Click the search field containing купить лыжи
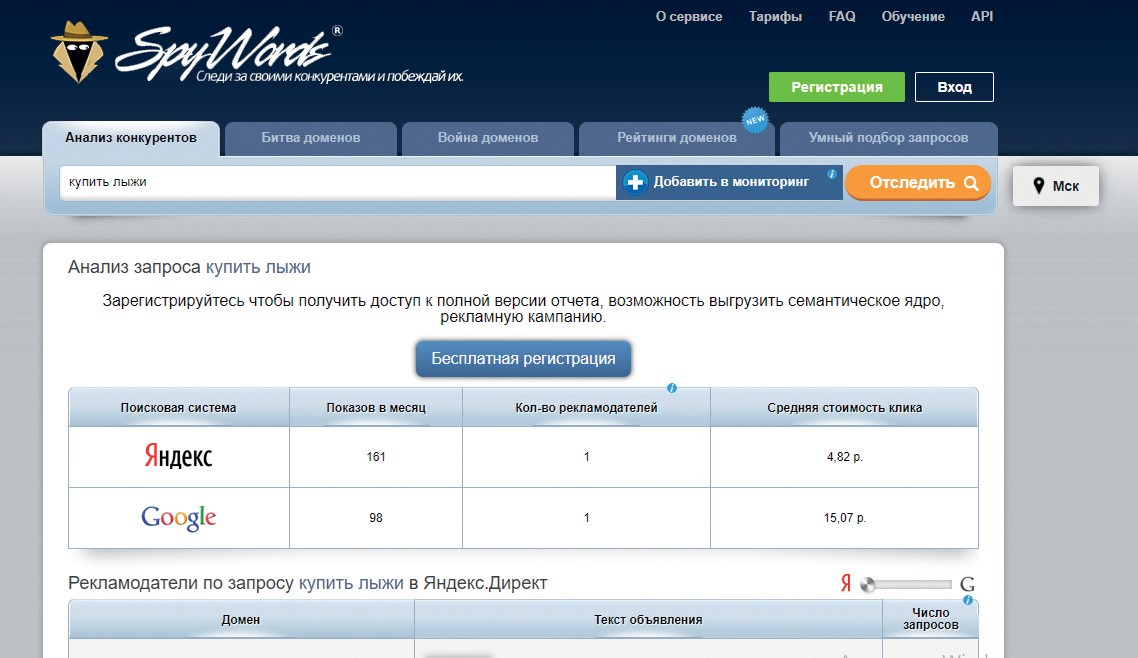Screen dimensions: 1138x658 pos(337,182)
